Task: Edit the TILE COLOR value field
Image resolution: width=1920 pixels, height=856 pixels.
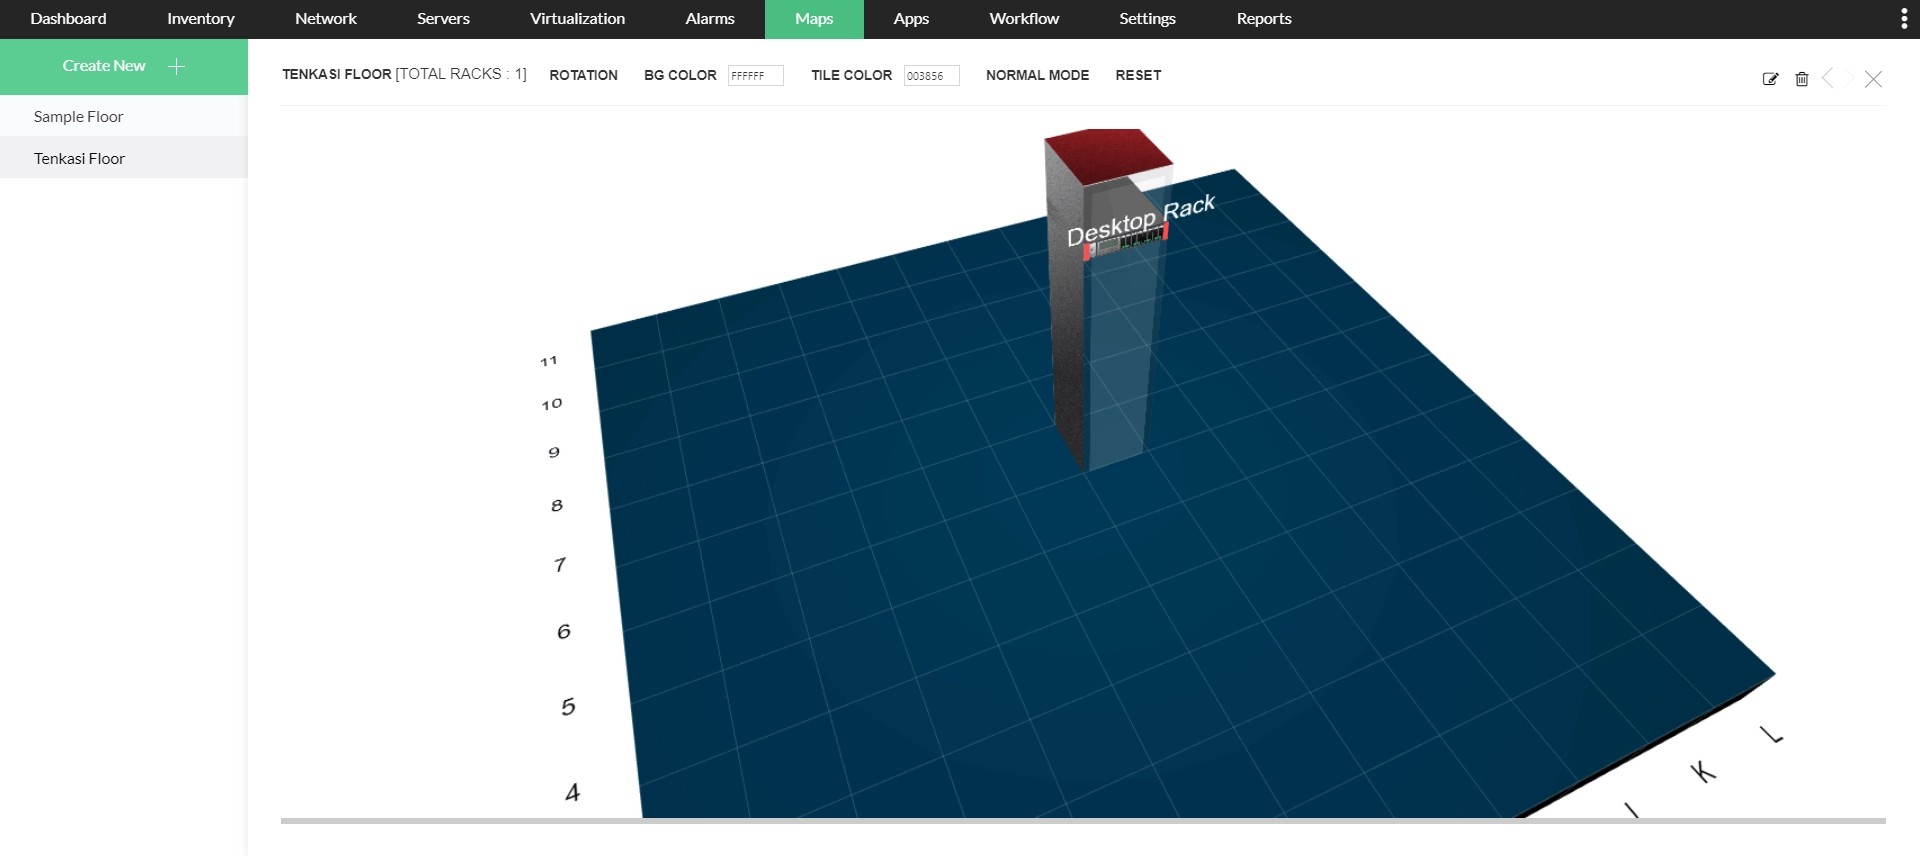Action: [931, 76]
